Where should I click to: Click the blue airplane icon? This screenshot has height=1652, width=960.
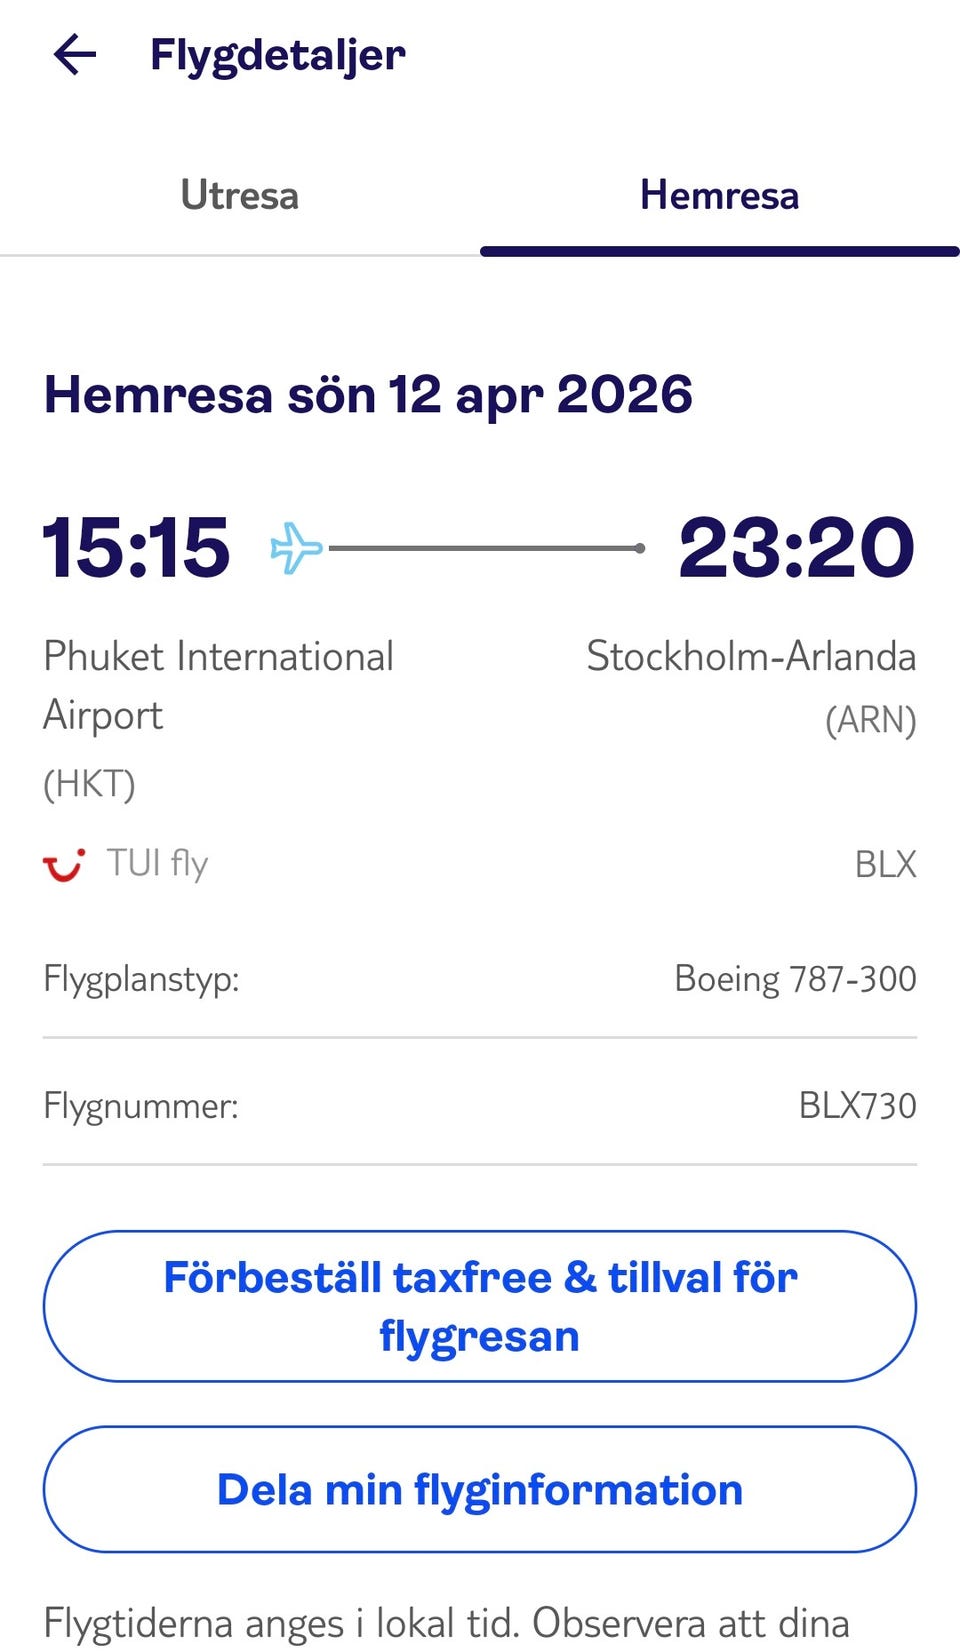tap(296, 548)
